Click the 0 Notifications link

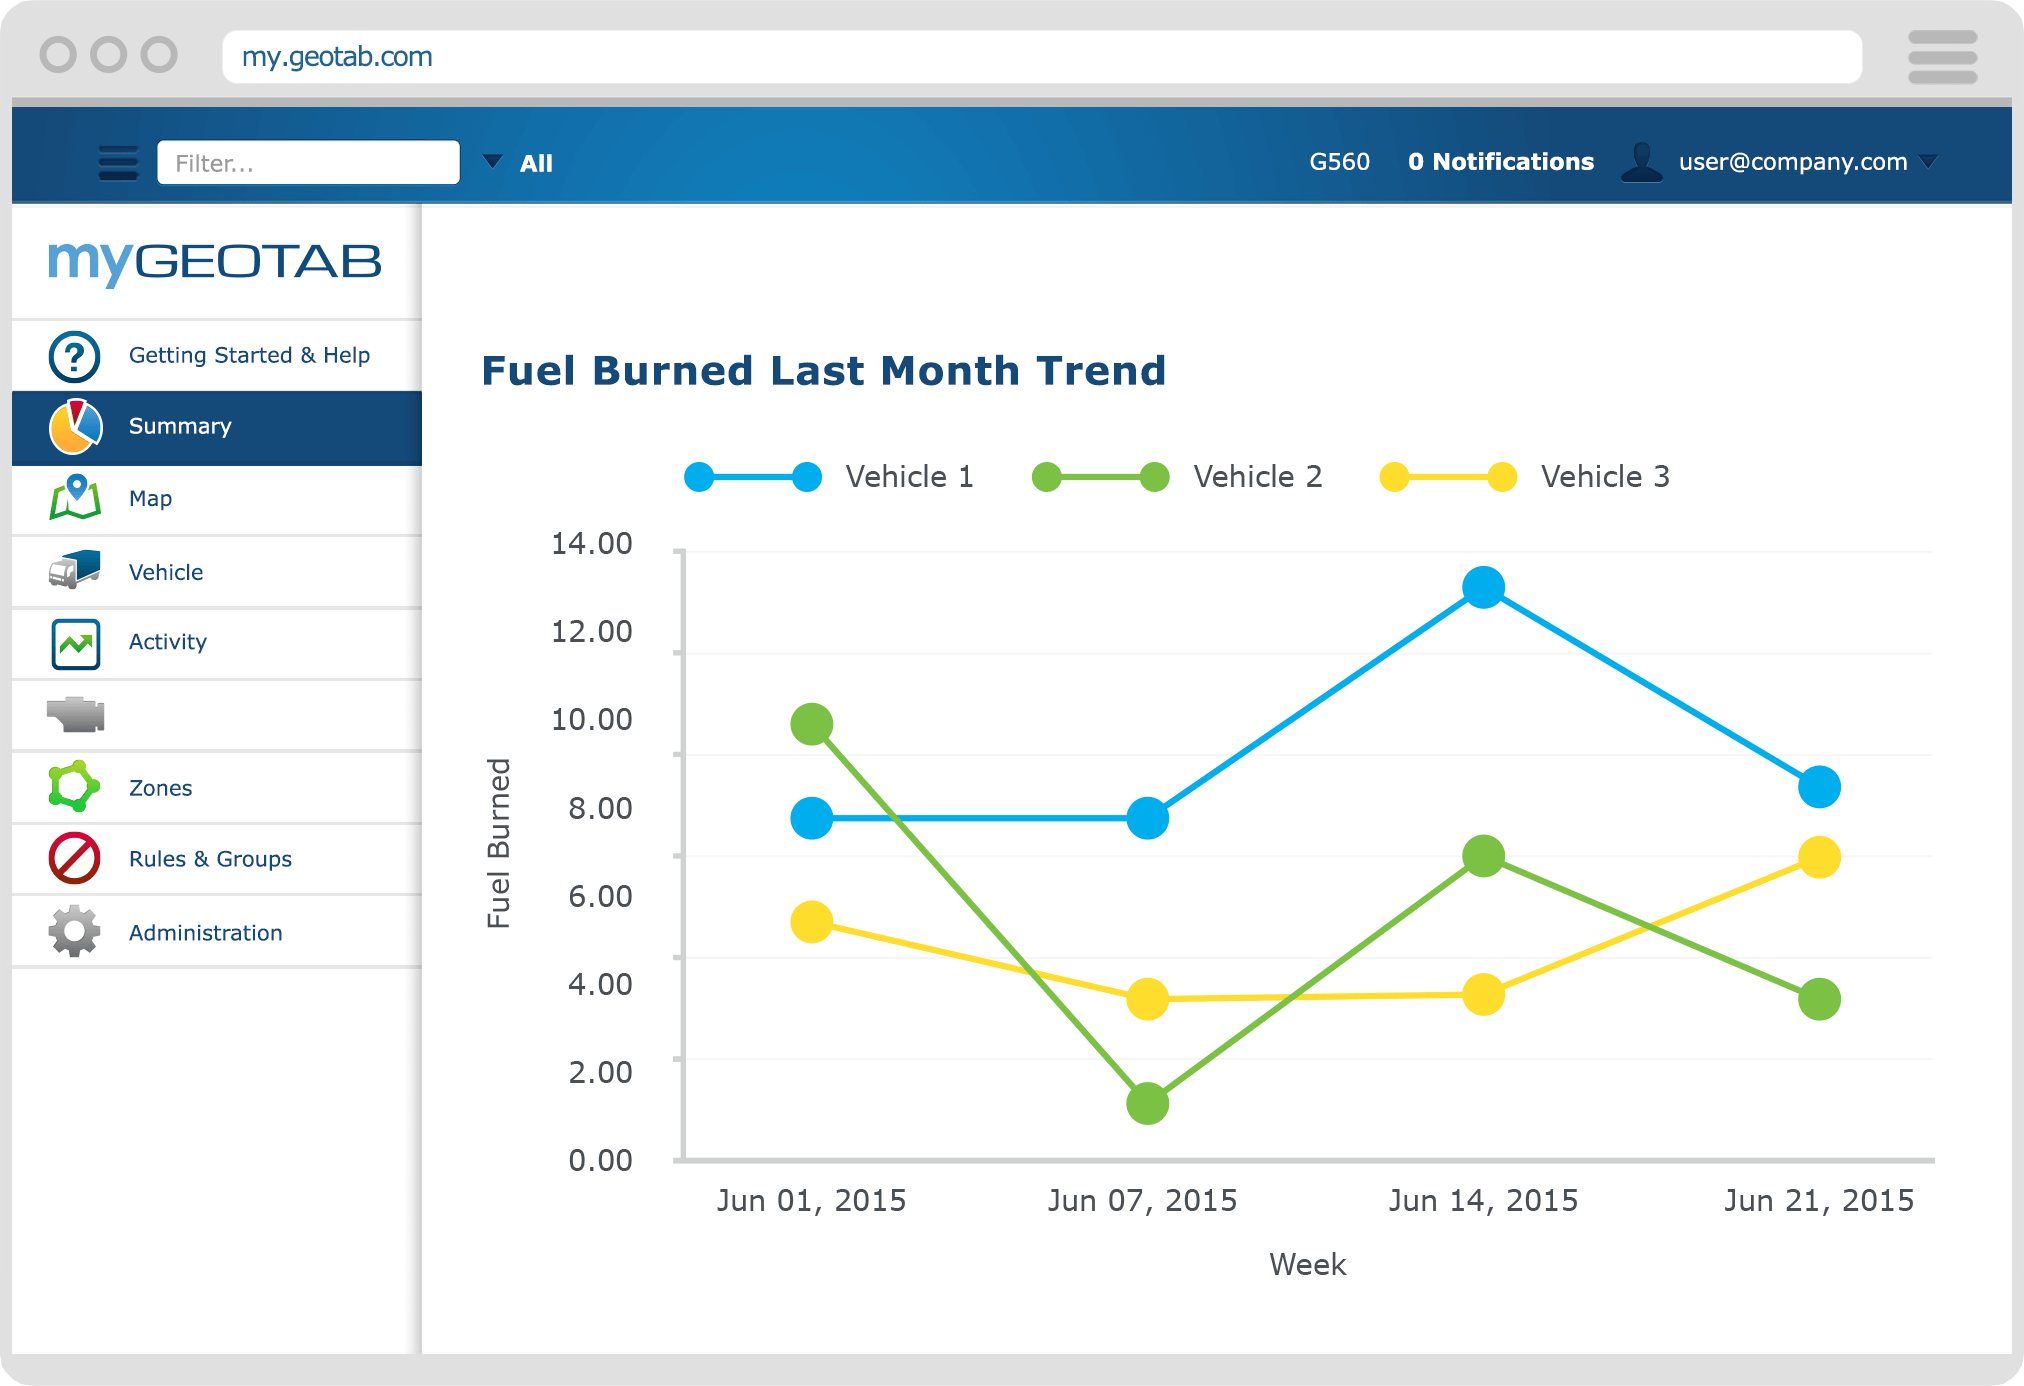(x=1500, y=161)
